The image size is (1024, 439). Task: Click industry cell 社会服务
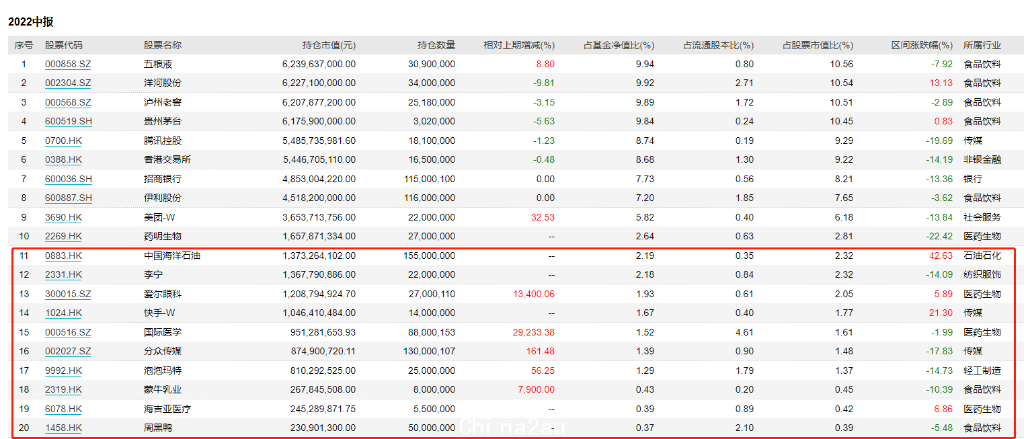tap(982, 218)
